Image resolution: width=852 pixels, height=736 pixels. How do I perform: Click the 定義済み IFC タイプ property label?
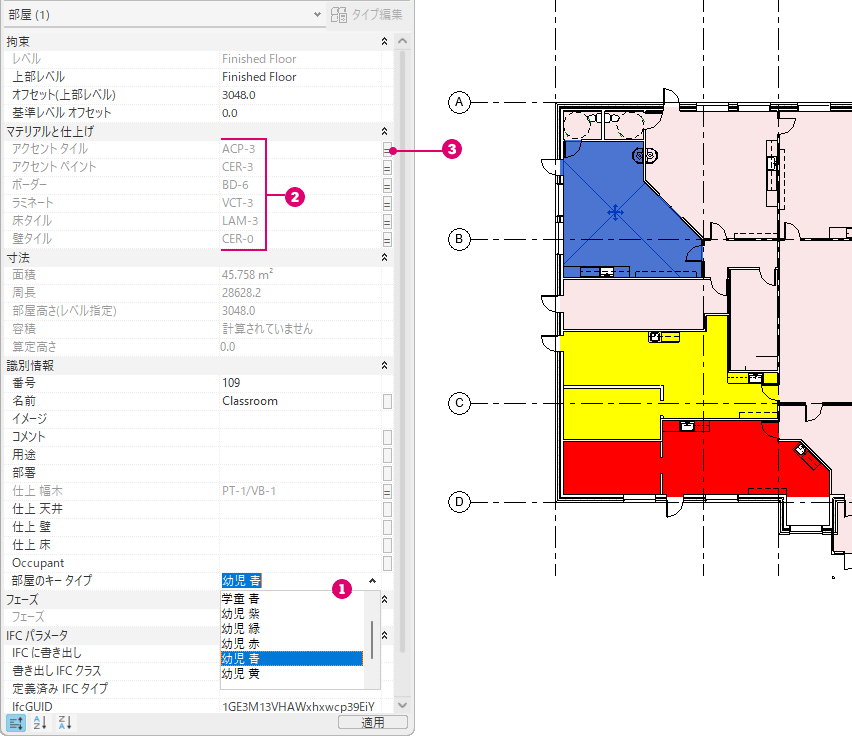[x=60, y=689]
